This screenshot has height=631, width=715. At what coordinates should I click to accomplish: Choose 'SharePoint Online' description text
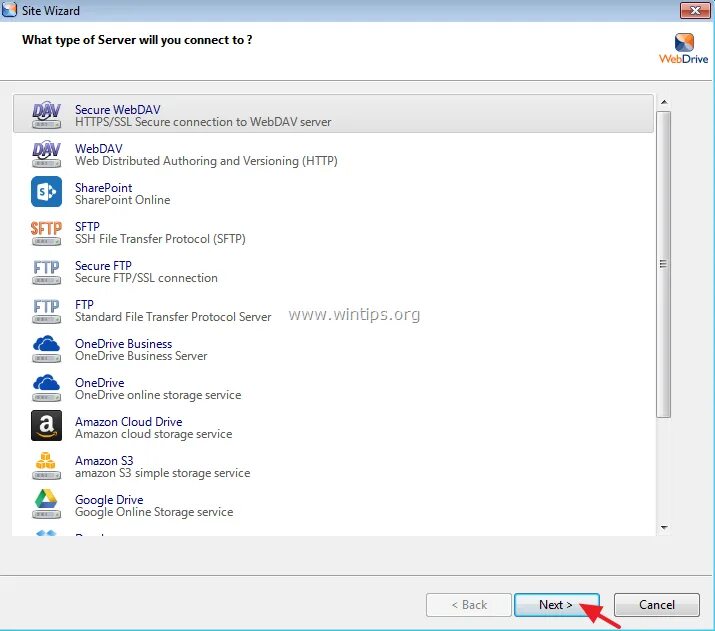(123, 200)
